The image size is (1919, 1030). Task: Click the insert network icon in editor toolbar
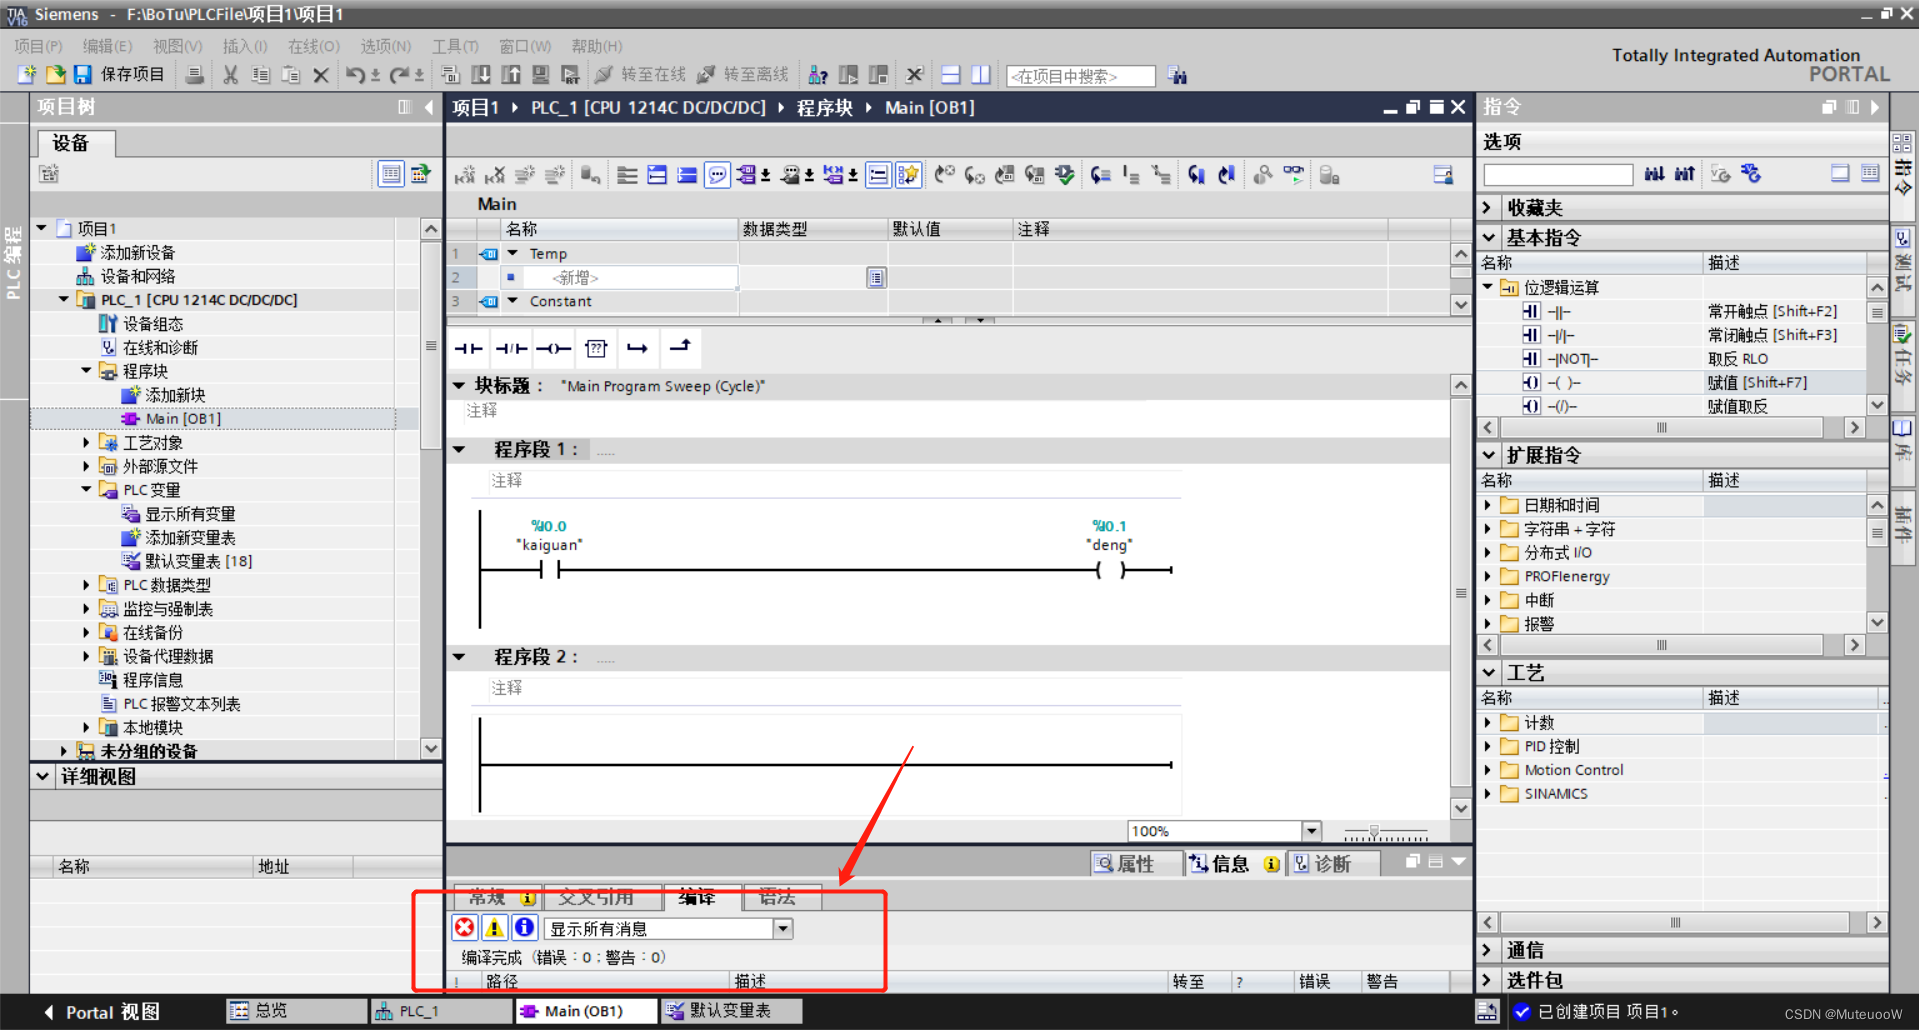click(x=465, y=176)
